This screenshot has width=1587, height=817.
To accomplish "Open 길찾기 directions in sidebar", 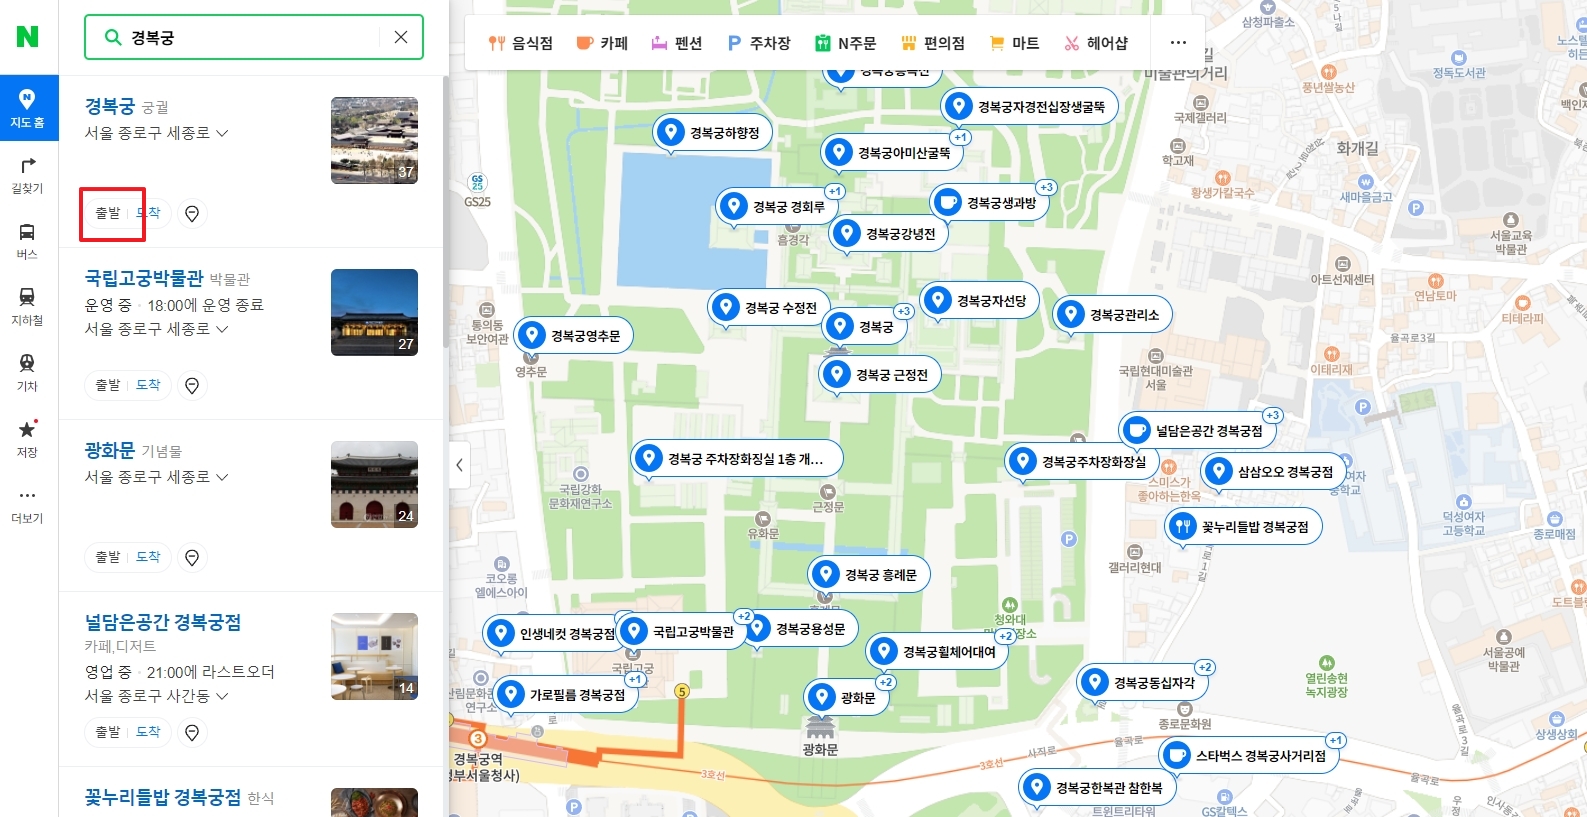I will (x=28, y=174).
